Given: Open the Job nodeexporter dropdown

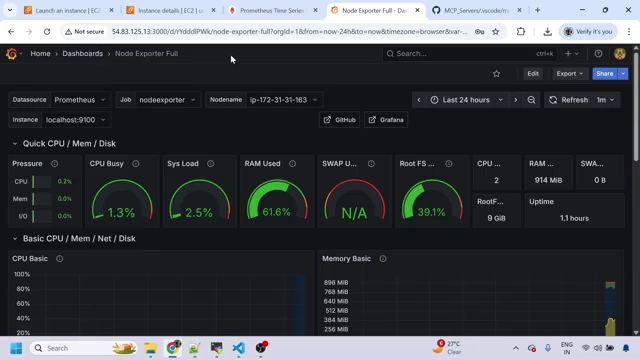Looking at the screenshot, I should coord(167,100).
